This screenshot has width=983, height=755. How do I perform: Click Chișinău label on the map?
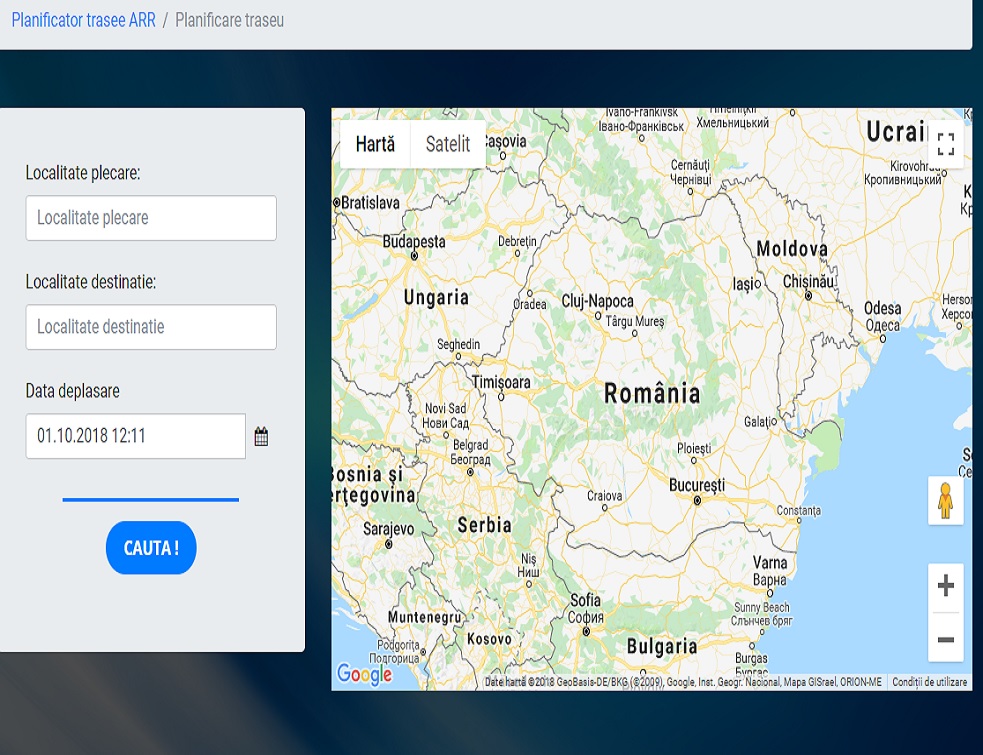808,282
